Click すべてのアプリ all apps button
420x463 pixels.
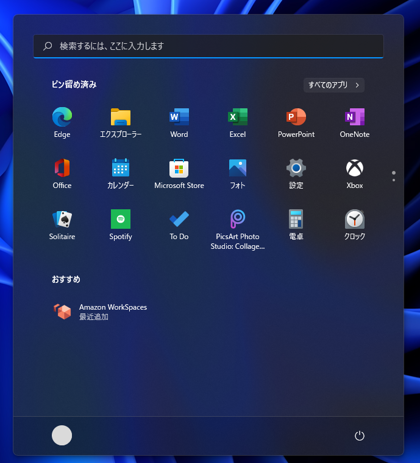click(334, 85)
